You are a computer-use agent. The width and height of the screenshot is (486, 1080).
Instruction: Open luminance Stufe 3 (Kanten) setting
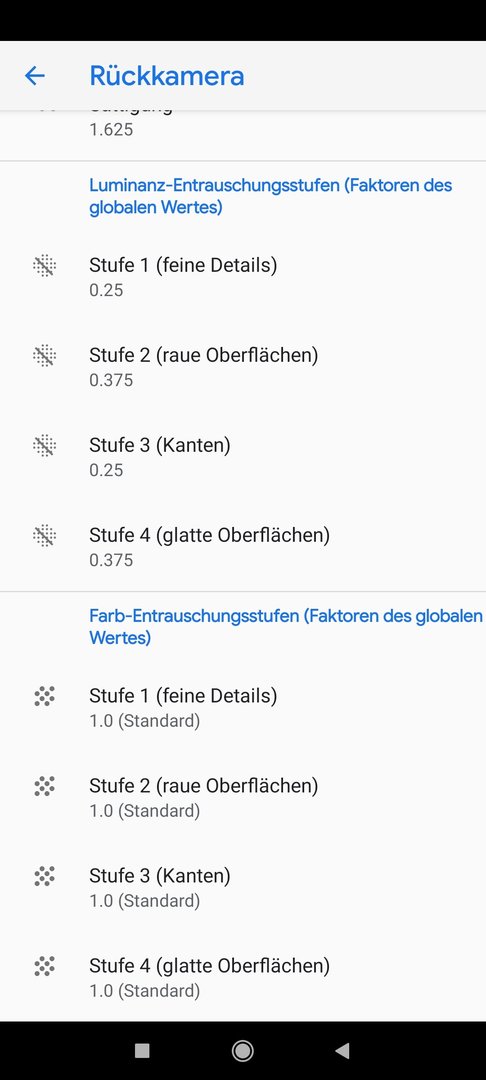pyautogui.click(x=243, y=457)
